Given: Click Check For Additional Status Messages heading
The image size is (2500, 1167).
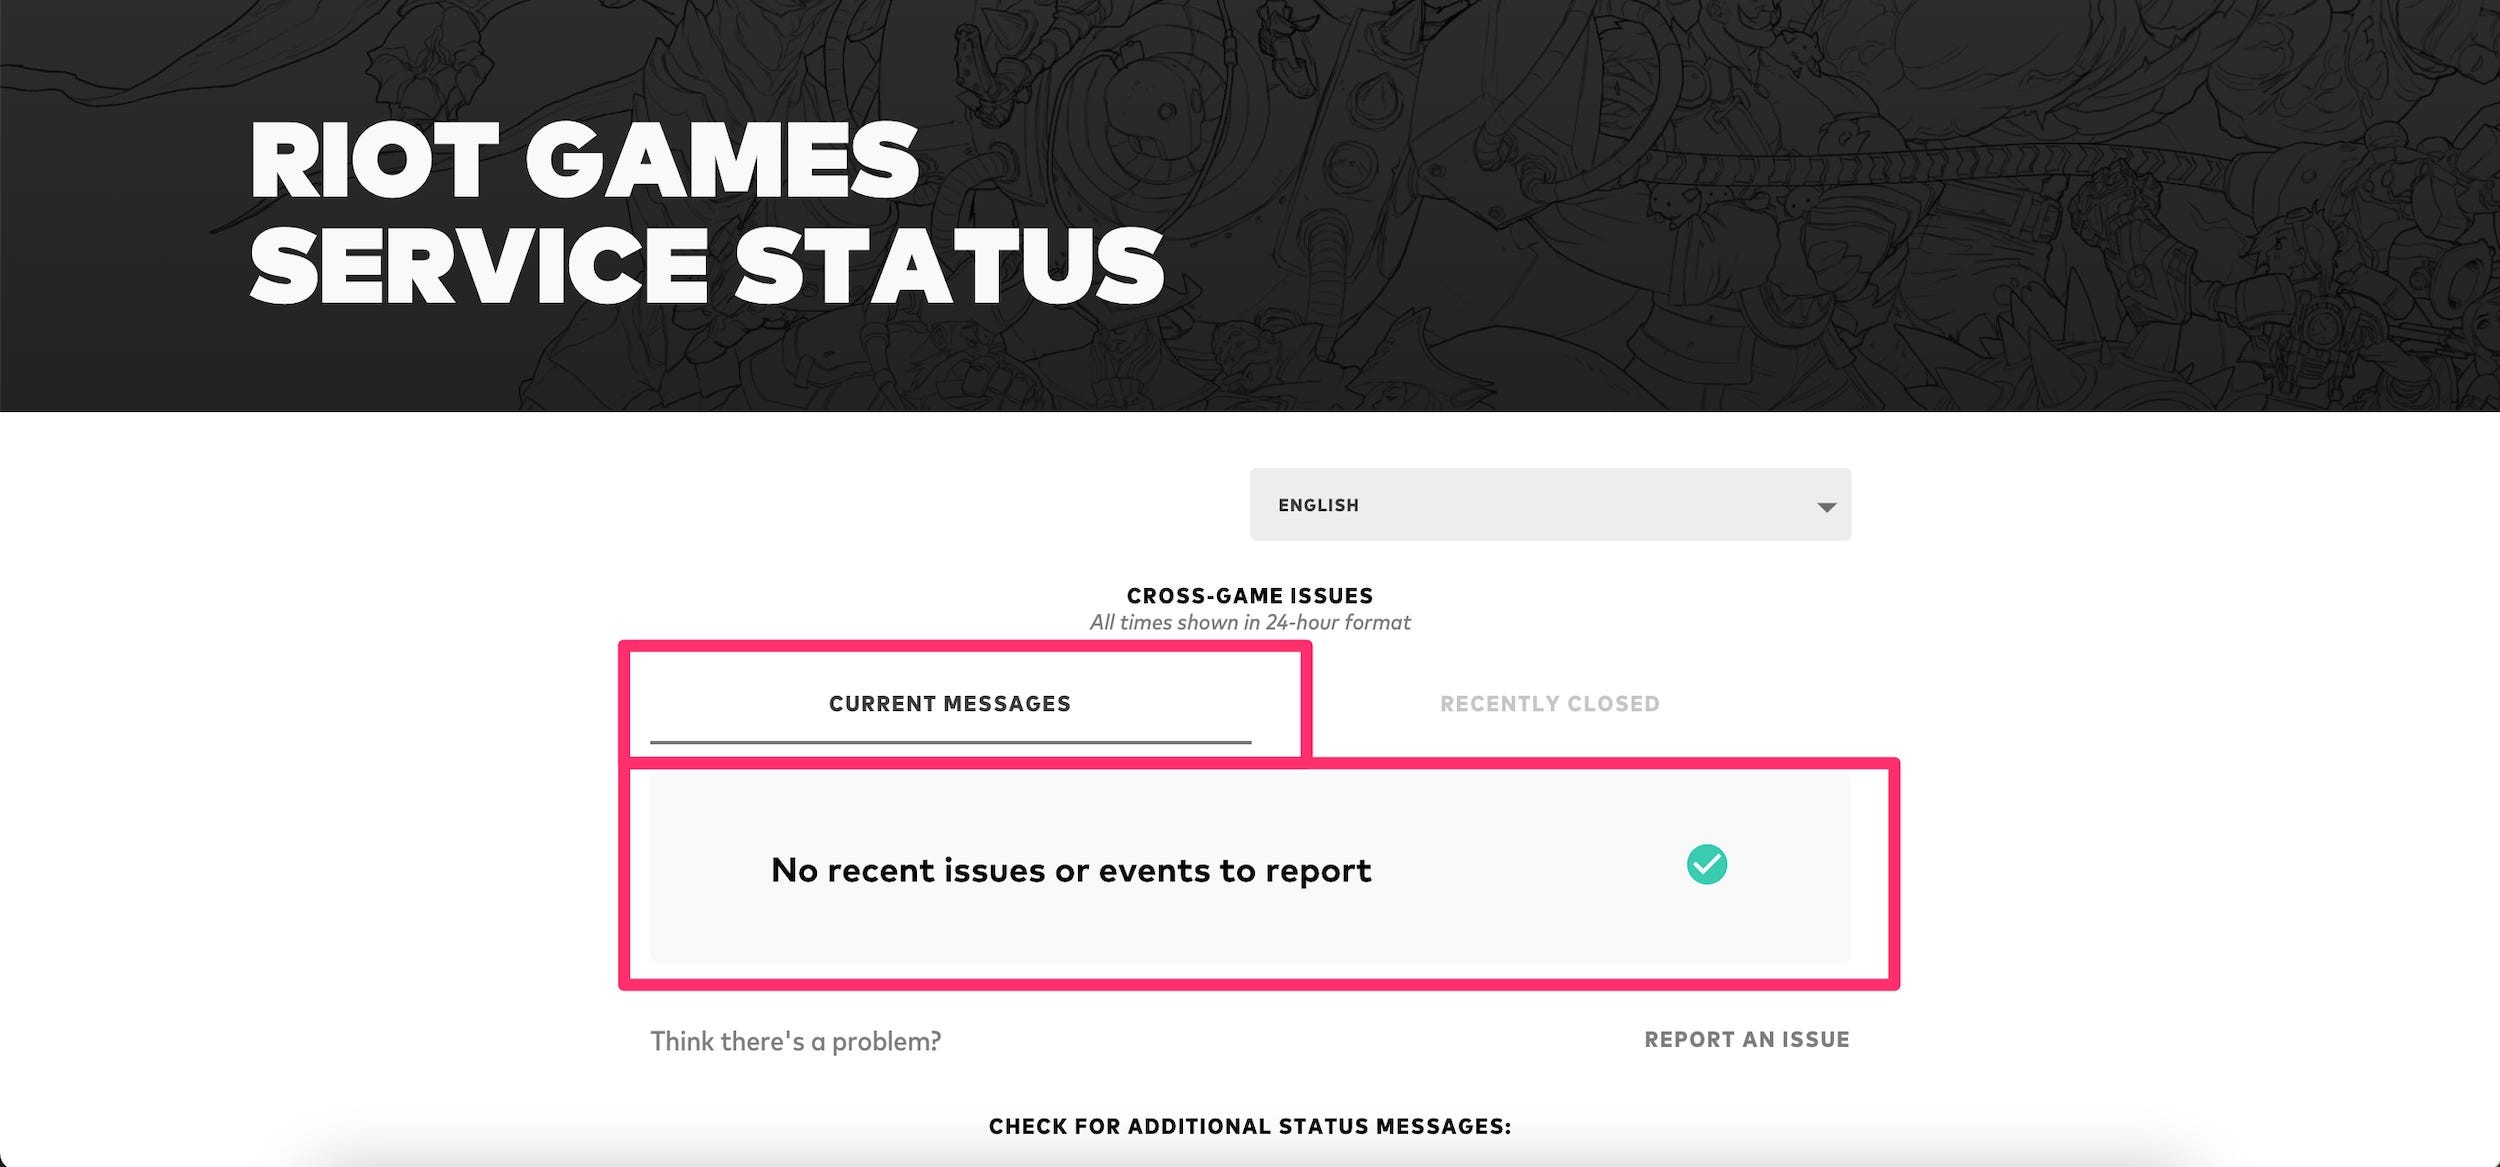Looking at the screenshot, I should [x=1250, y=1124].
